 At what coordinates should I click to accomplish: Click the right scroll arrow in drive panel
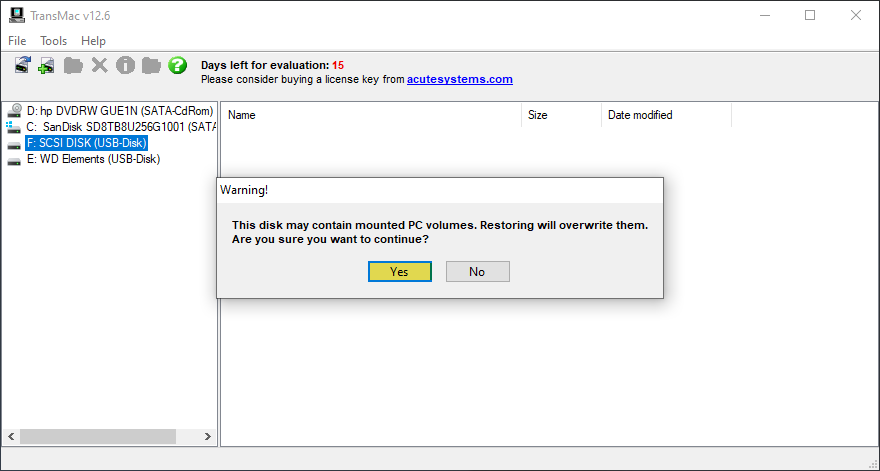click(x=208, y=436)
